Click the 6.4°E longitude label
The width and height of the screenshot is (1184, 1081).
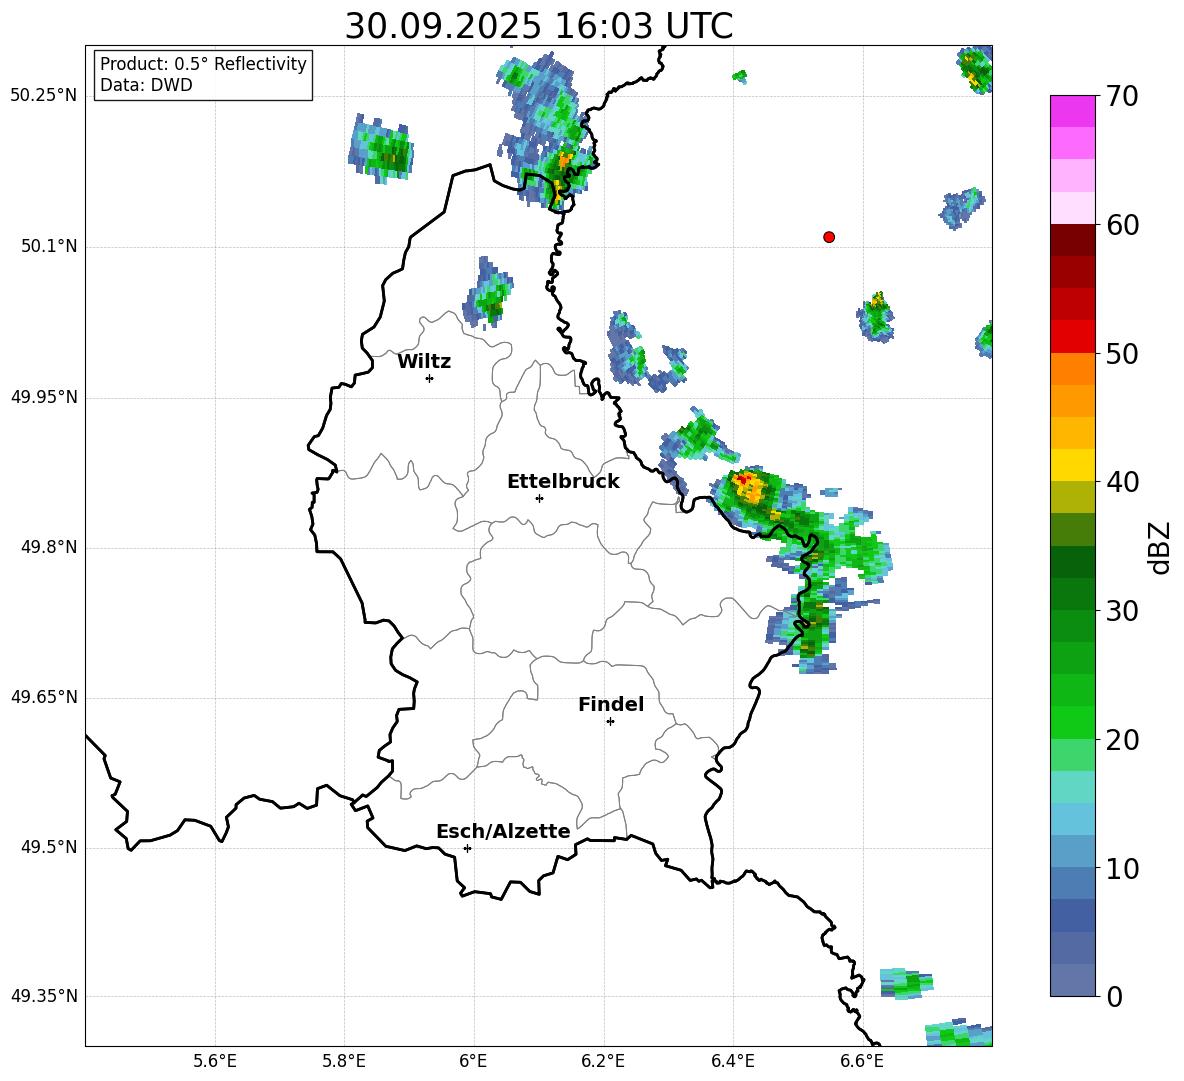pyautogui.click(x=732, y=1061)
